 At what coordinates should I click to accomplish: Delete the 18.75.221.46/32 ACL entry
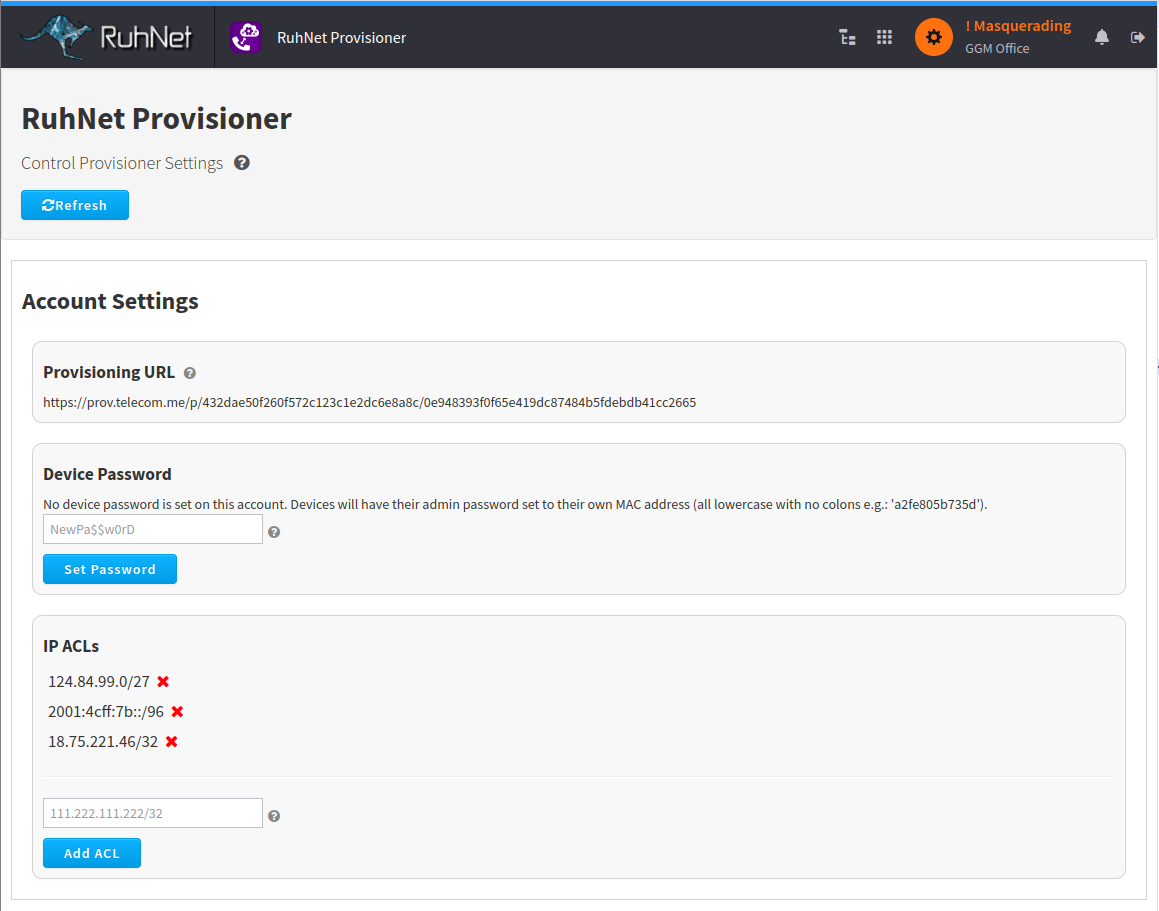171,742
